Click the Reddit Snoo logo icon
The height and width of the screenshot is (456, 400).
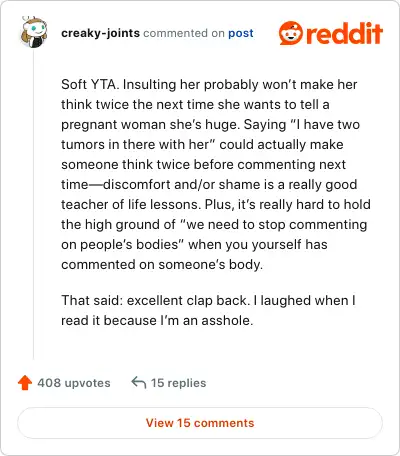point(291,33)
